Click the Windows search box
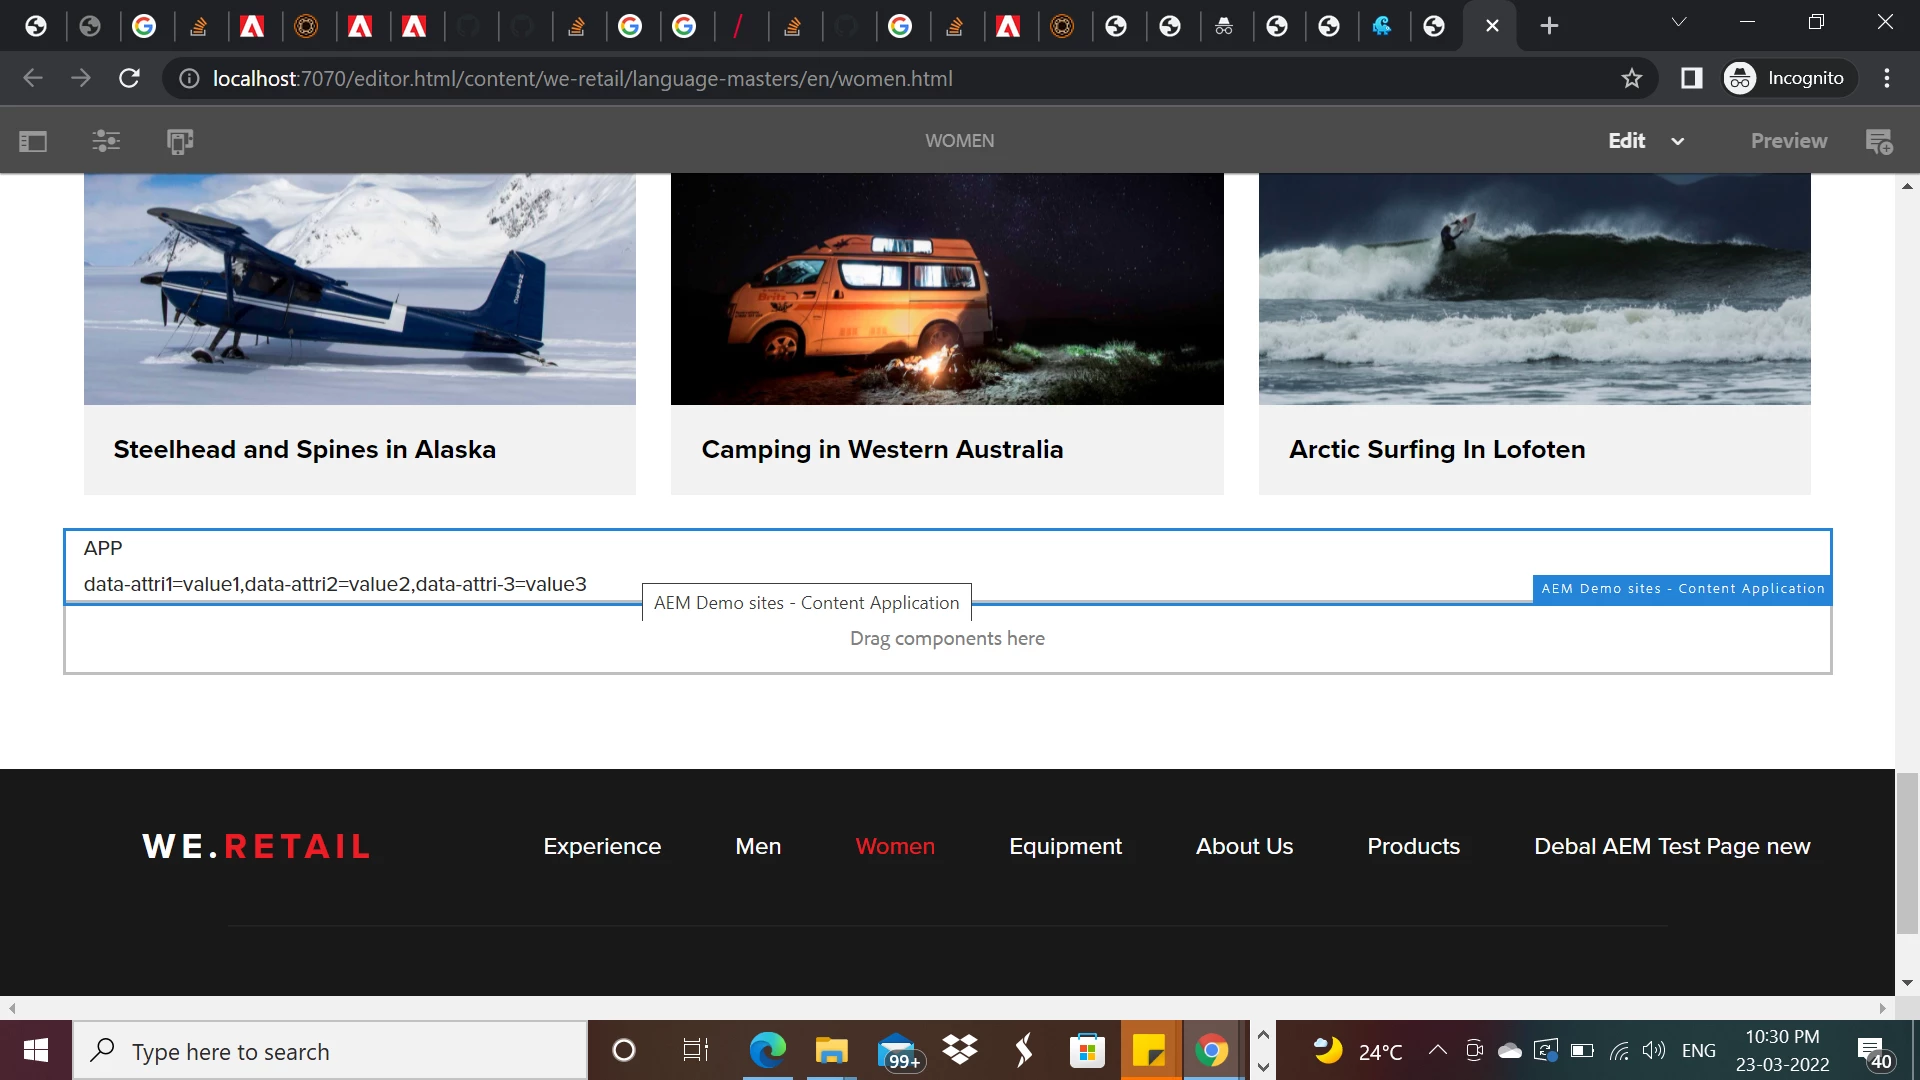The height and width of the screenshot is (1080, 1920). 330,1051
